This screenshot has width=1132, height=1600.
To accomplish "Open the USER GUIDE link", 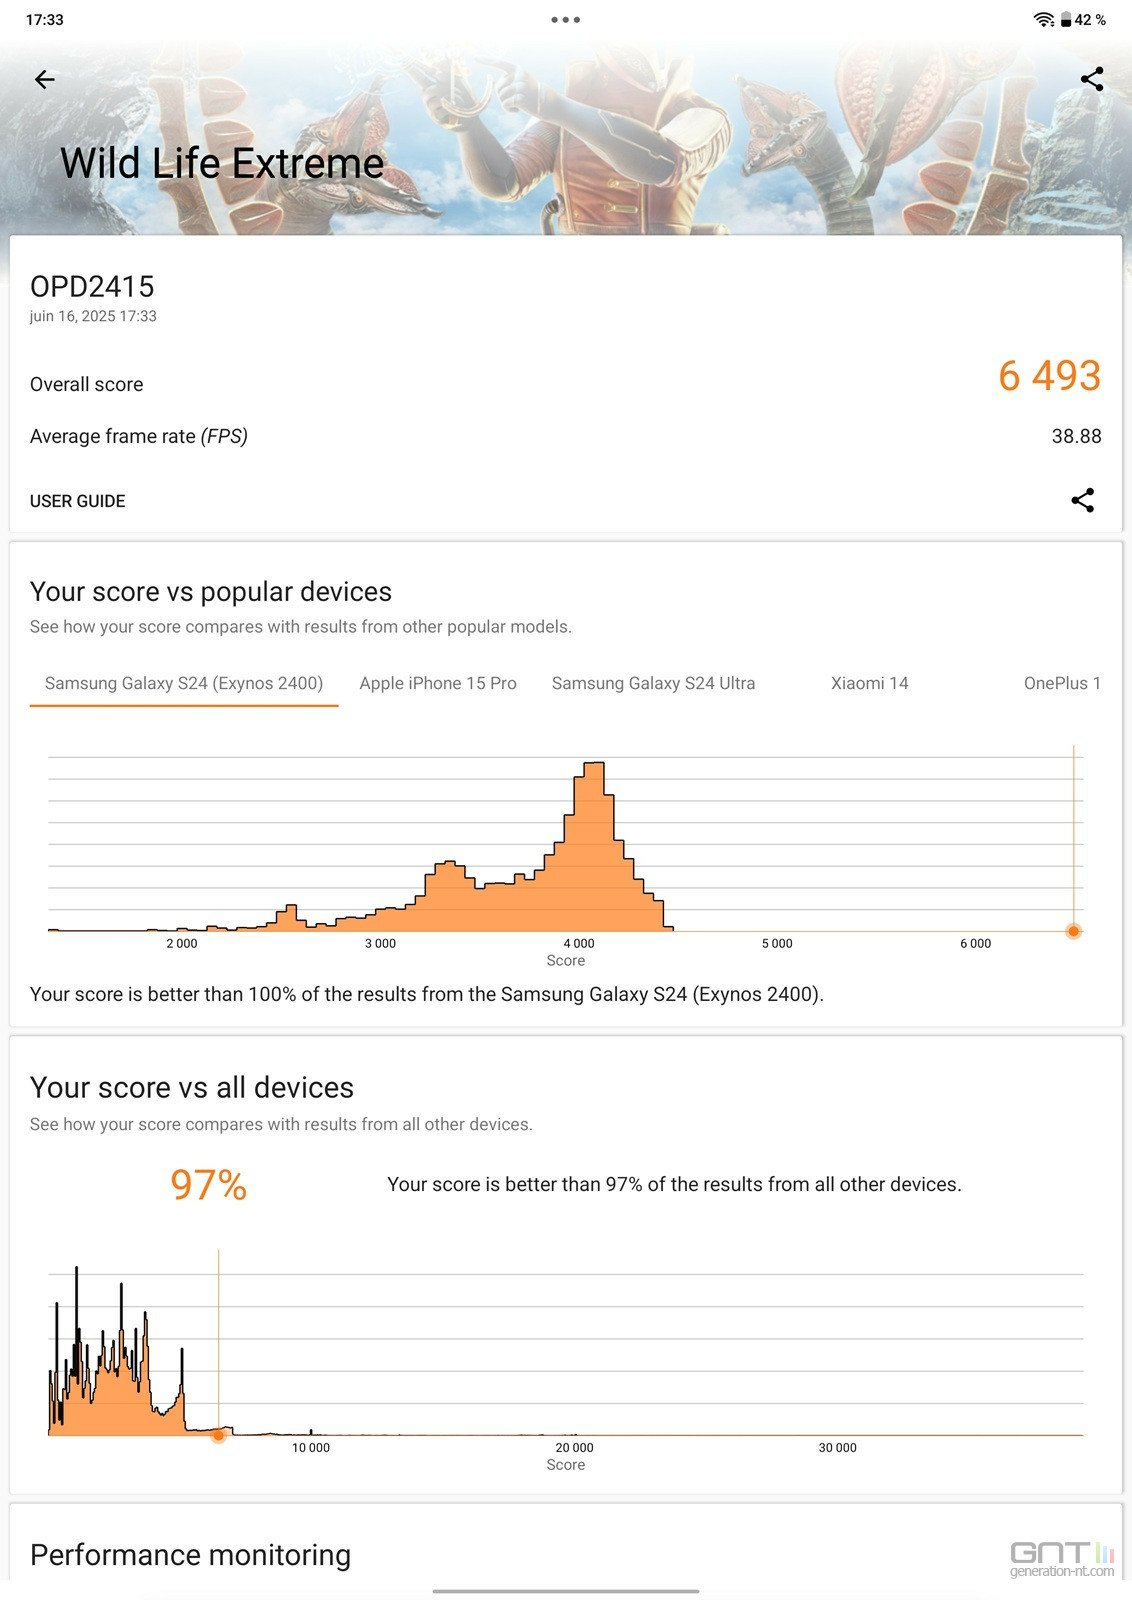I will pos(78,501).
